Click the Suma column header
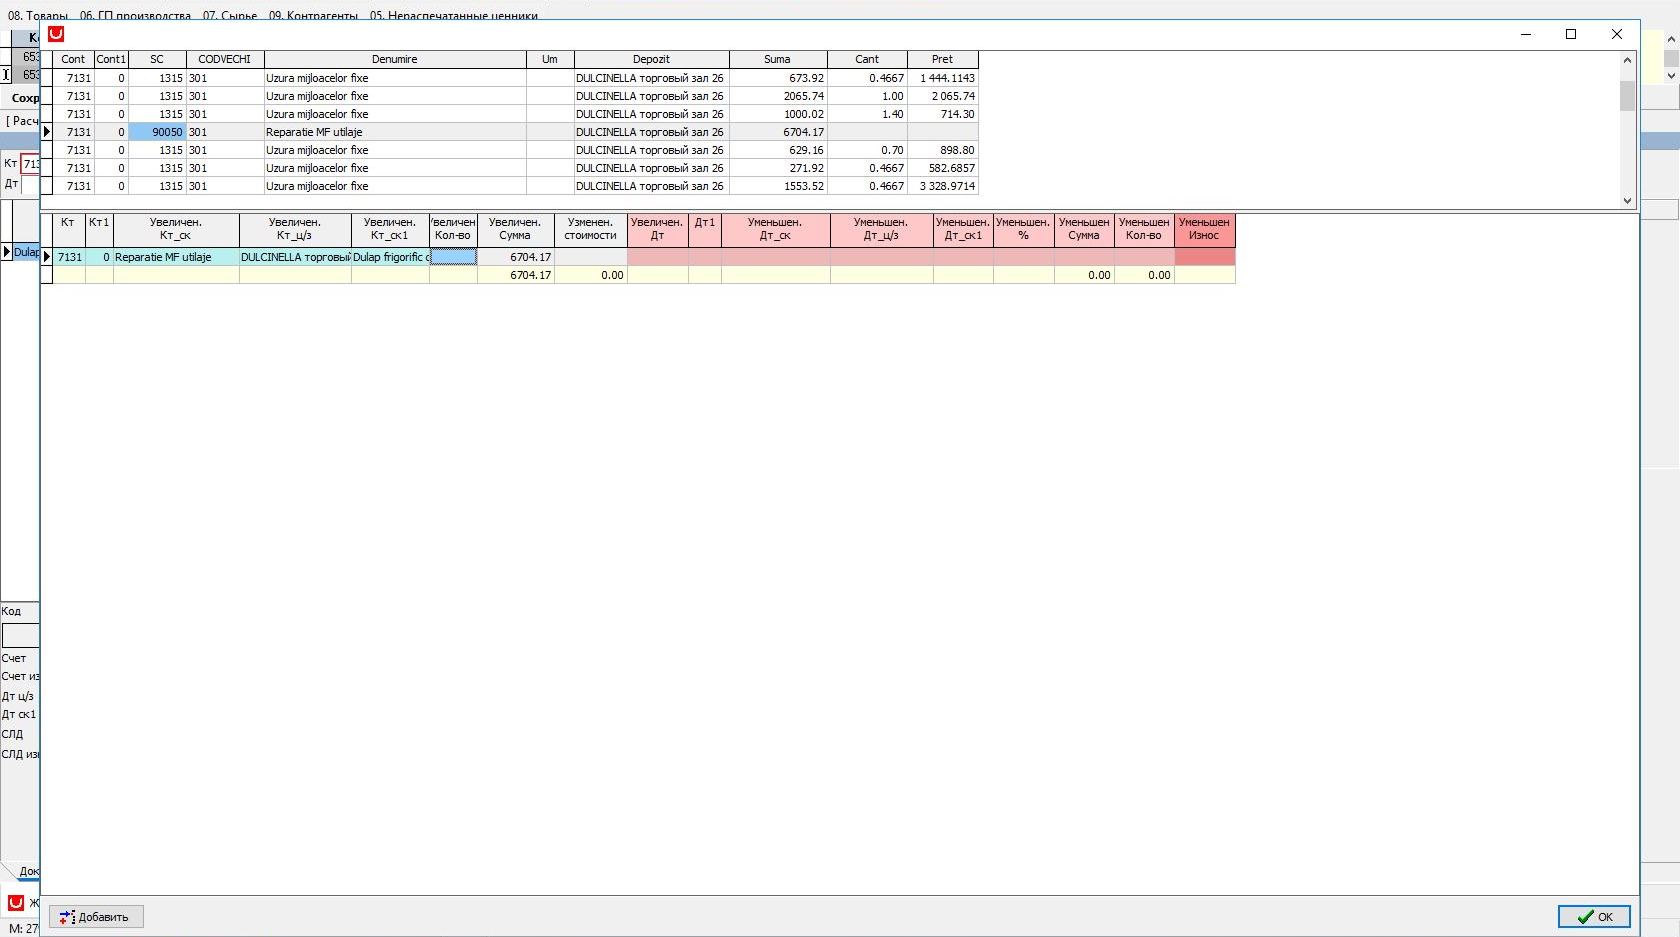 coord(777,60)
